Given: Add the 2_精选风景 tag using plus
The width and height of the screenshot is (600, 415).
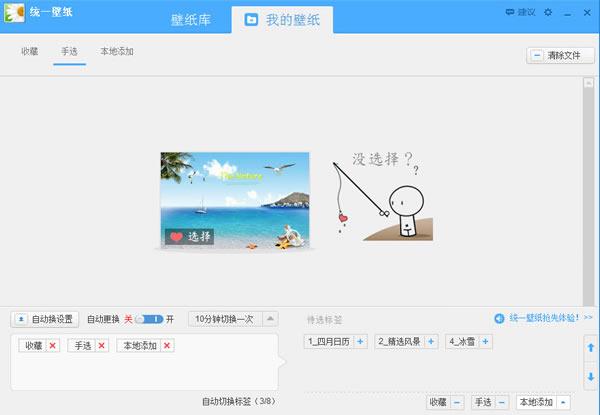Looking at the screenshot, I should coord(431,342).
